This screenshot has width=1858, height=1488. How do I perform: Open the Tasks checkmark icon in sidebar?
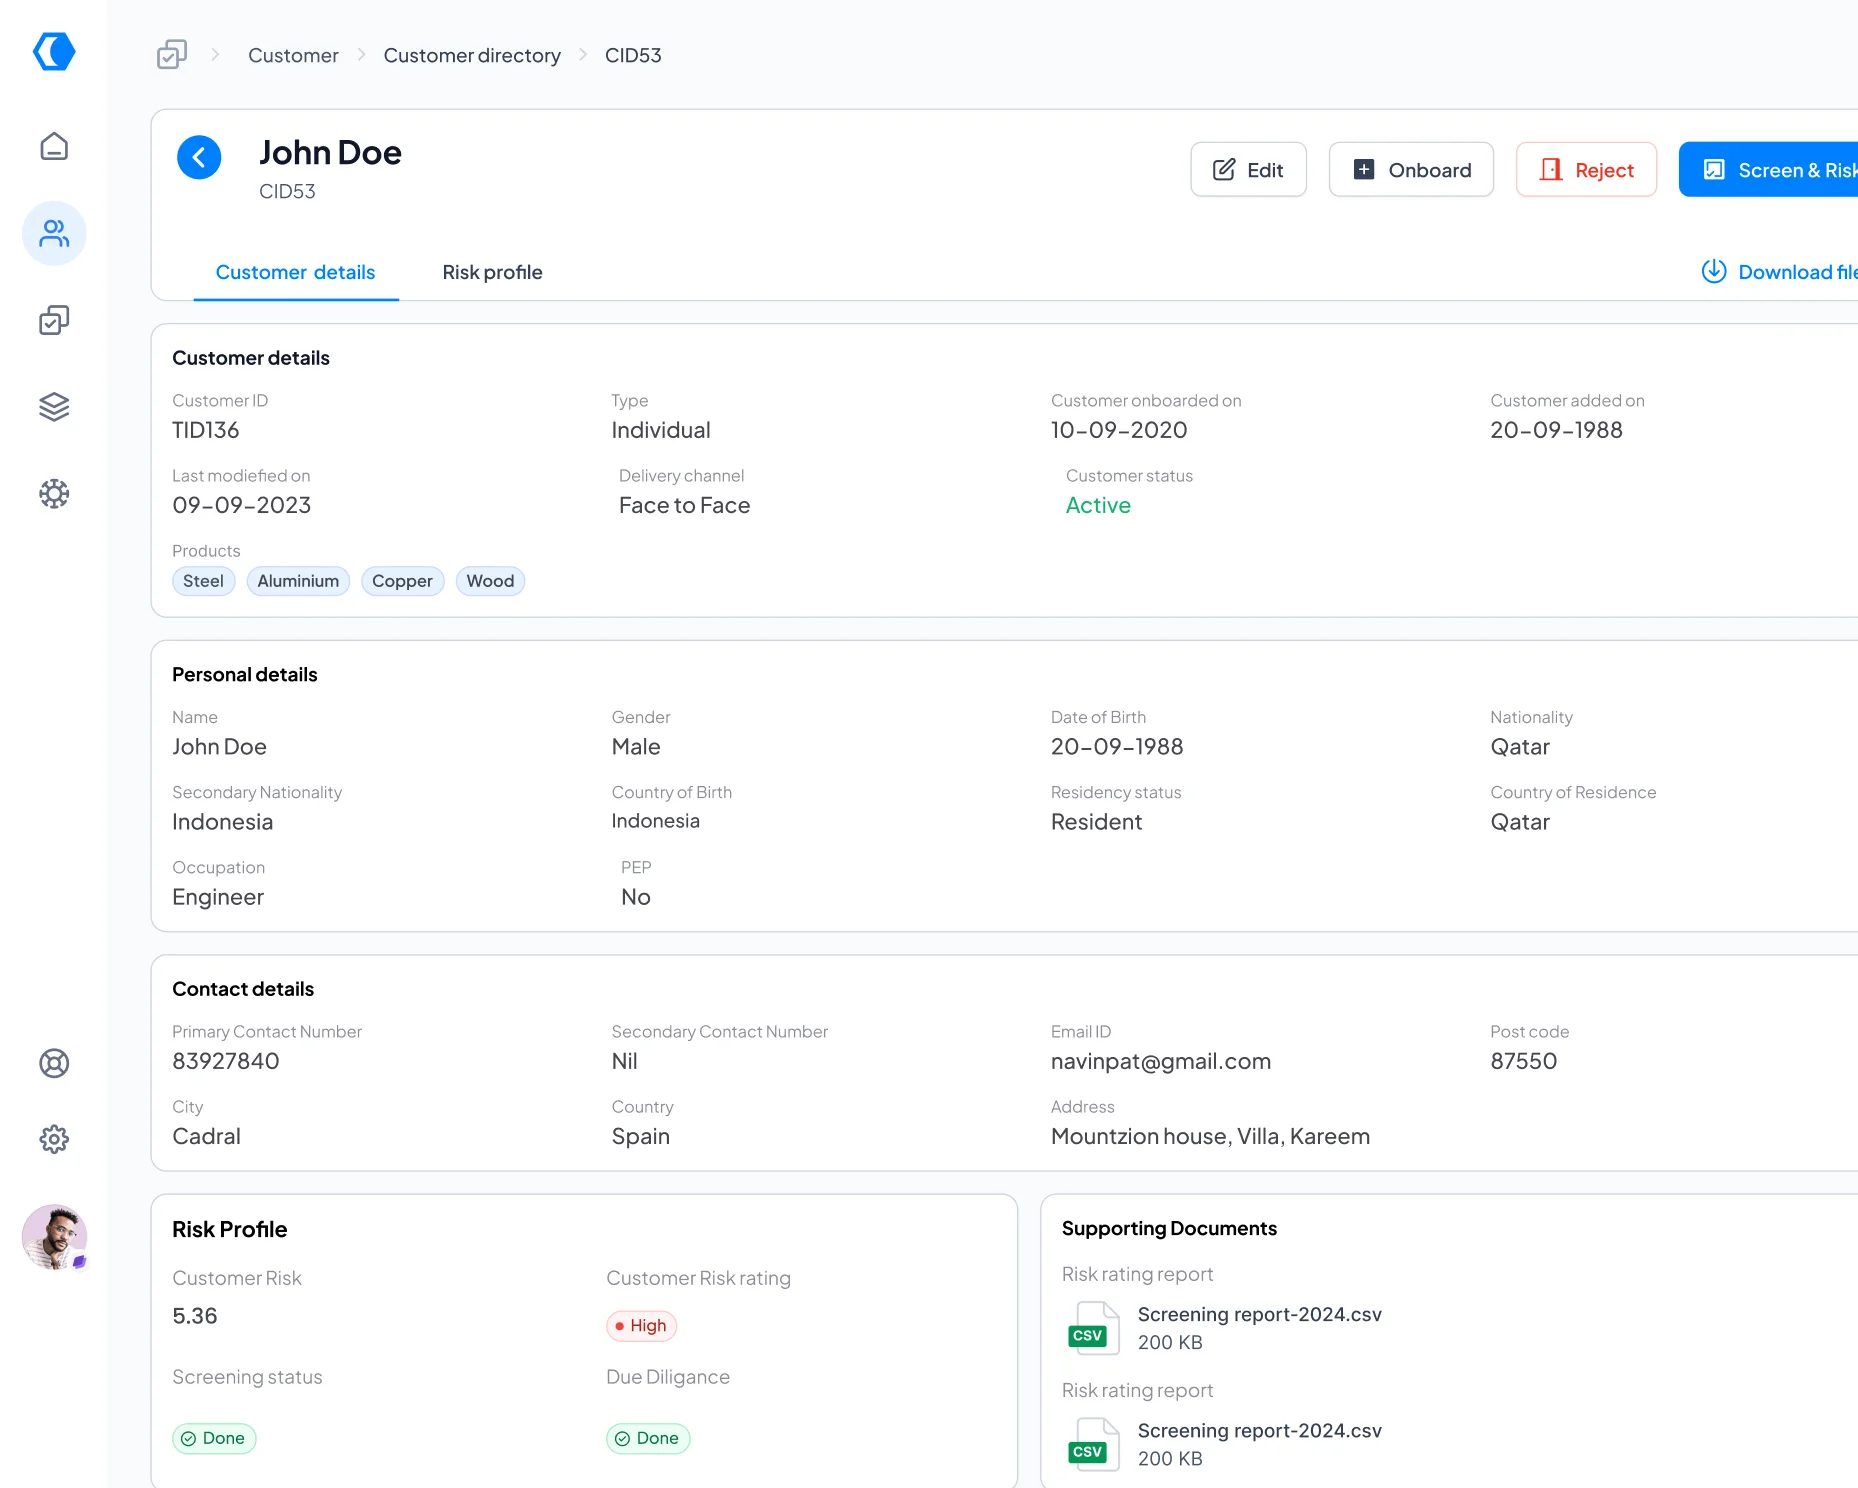[54, 320]
